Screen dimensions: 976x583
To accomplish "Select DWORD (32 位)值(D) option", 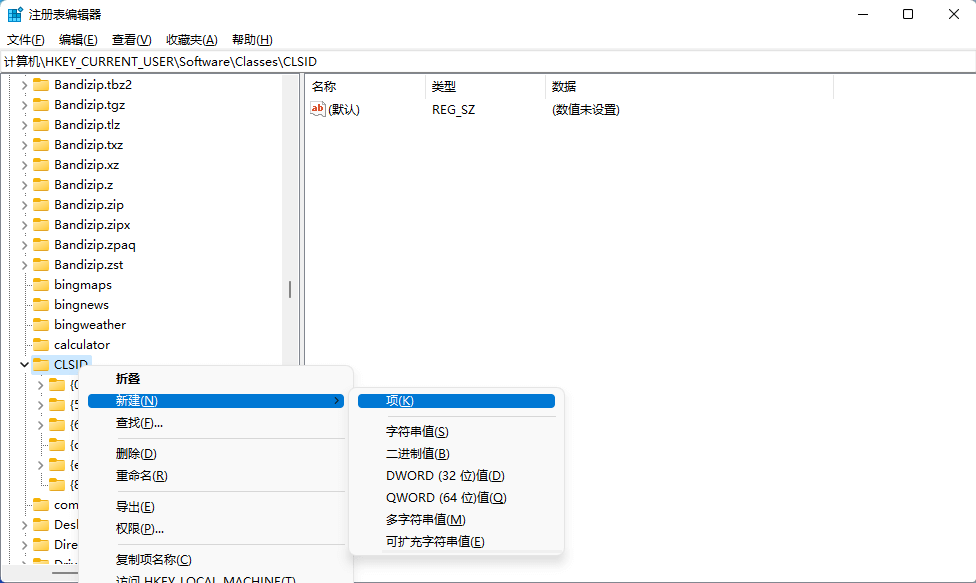I will (x=445, y=476).
